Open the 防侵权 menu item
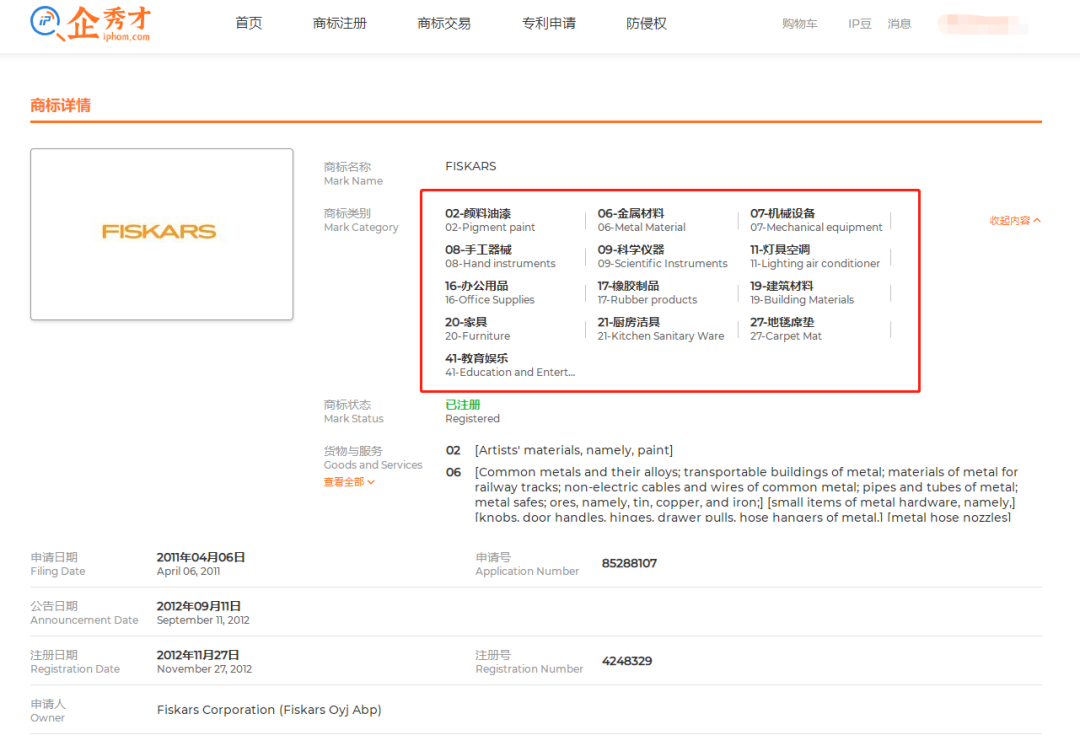 click(646, 23)
